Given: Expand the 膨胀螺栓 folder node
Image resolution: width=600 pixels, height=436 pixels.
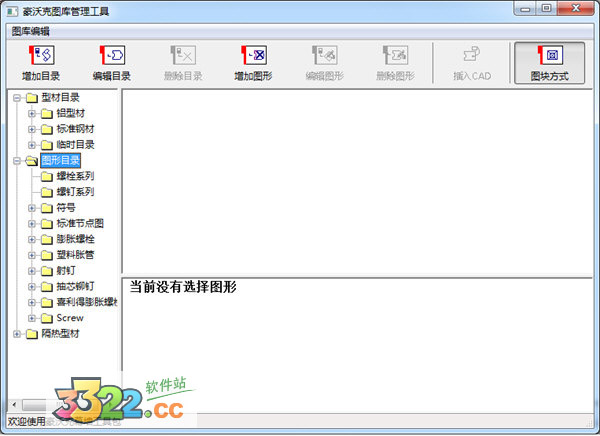Looking at the screenshot, I should point(32,240).
